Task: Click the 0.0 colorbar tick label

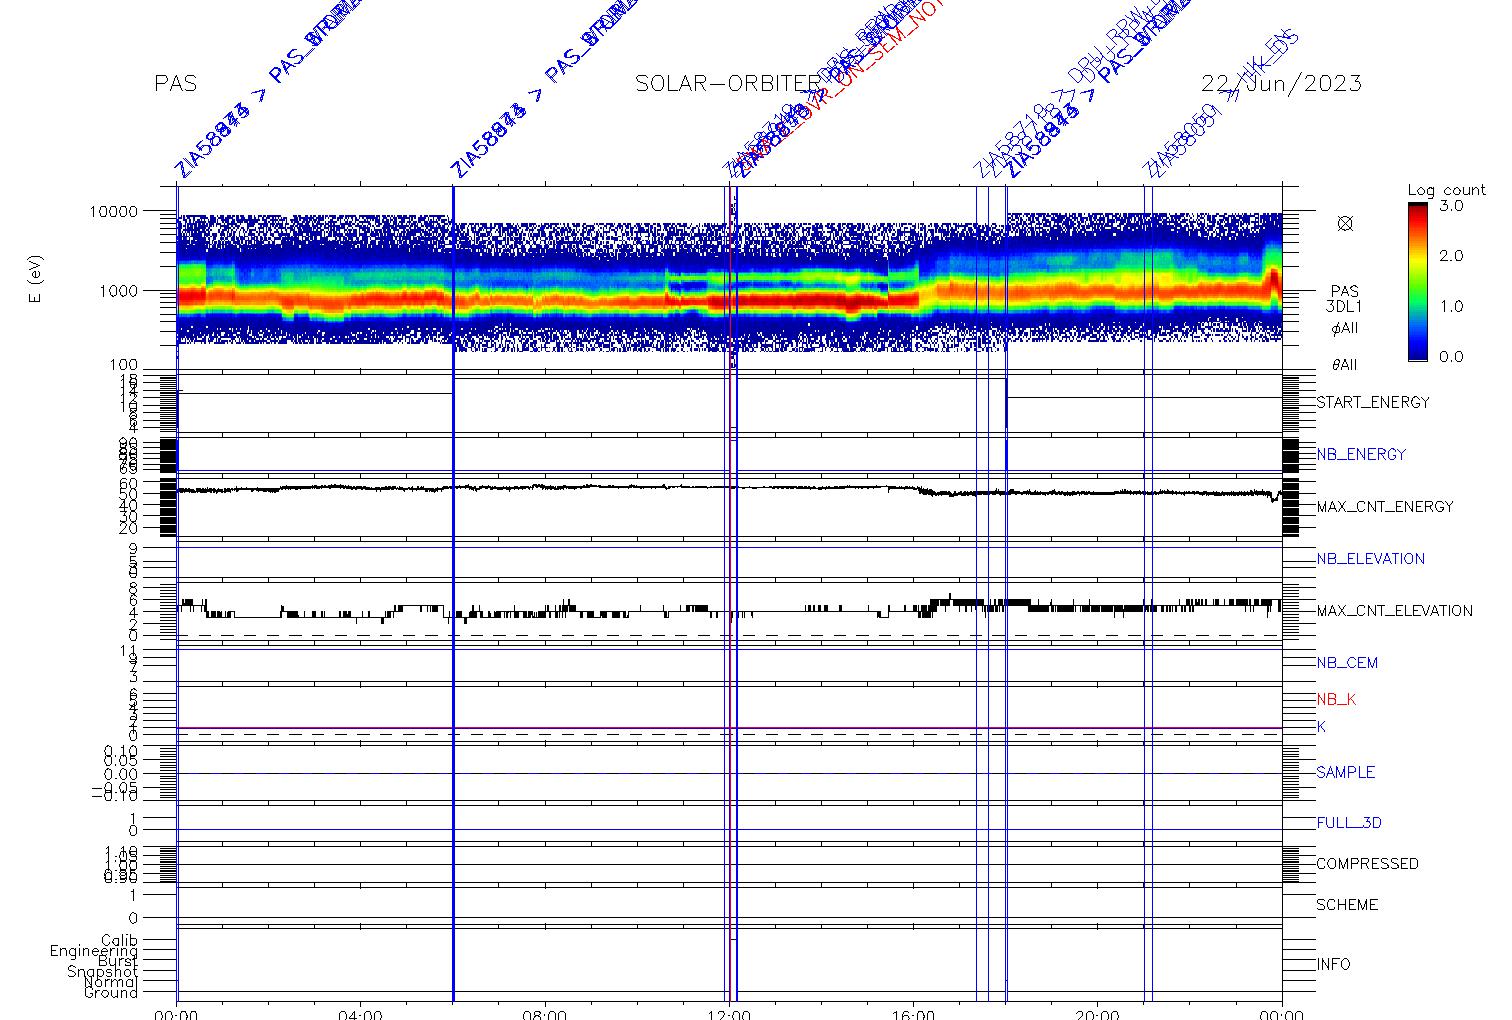Action: (x=1451, y=357)
